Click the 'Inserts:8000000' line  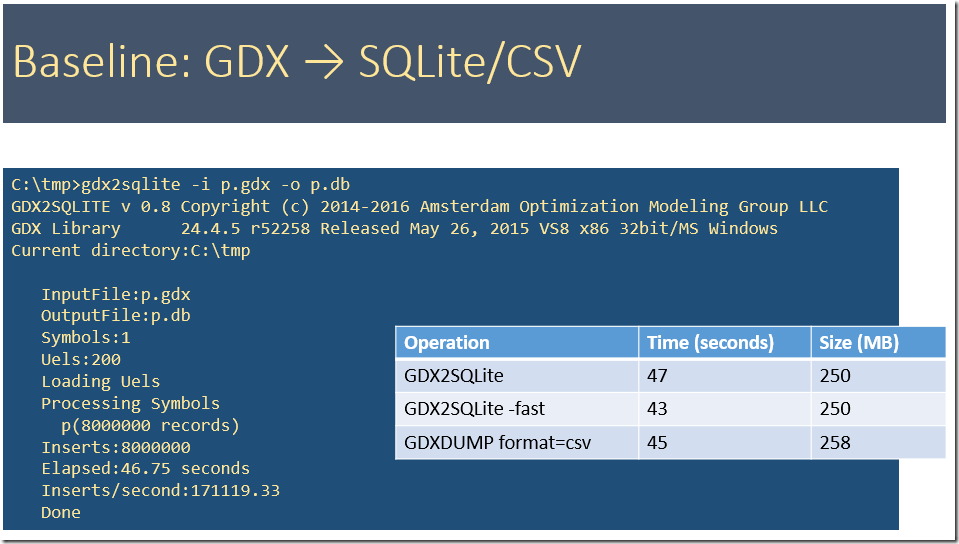point(116,447)
